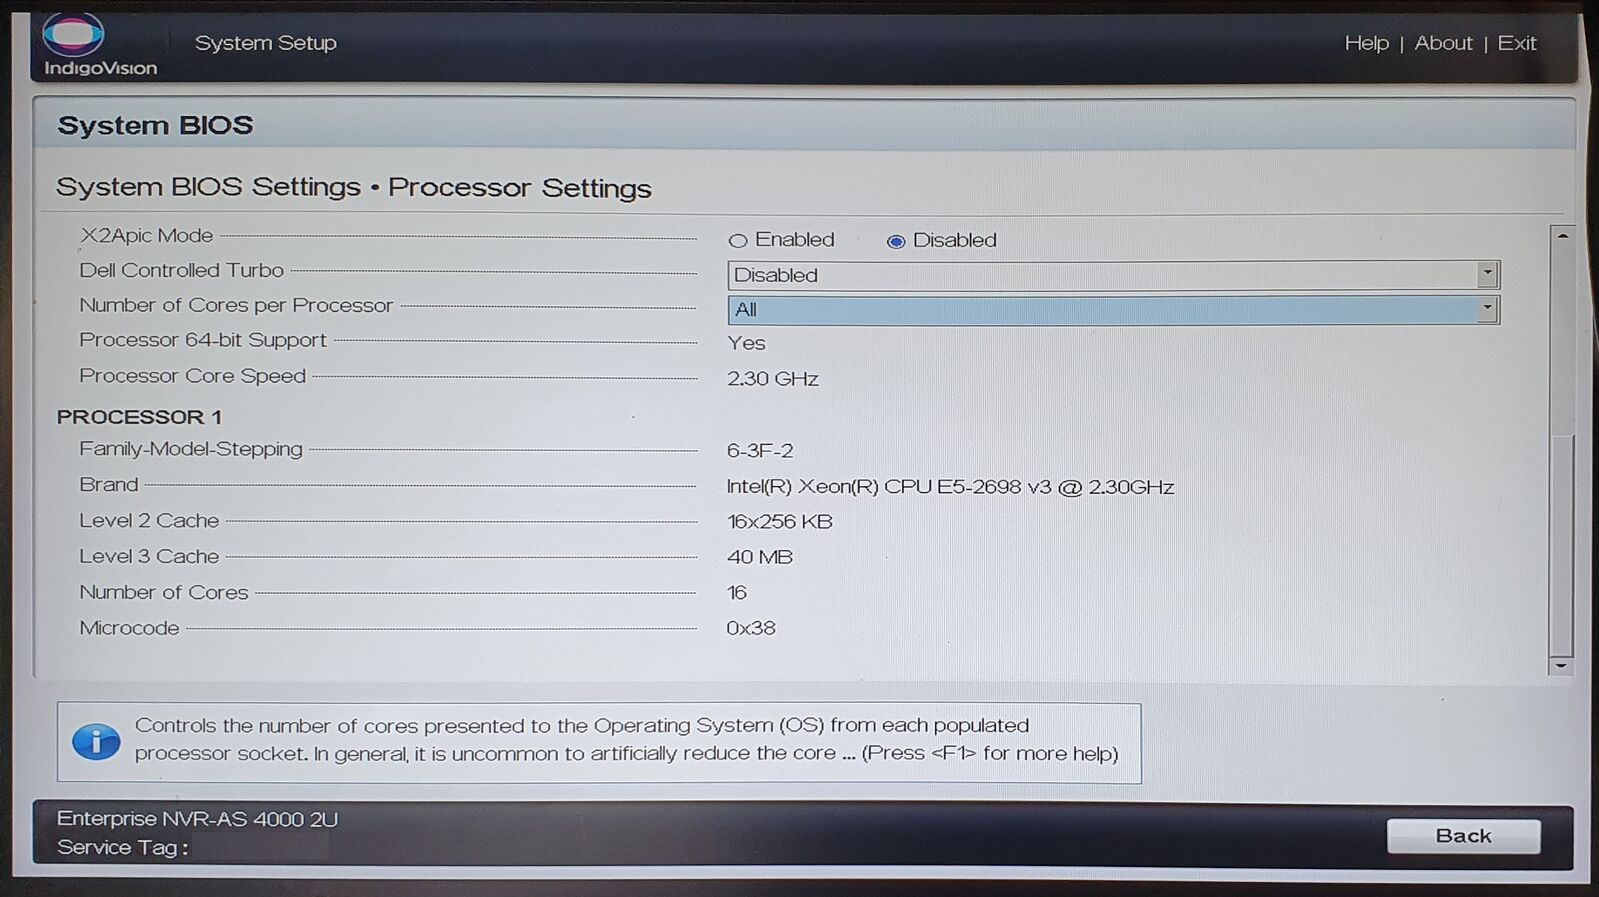Click the '6-3F-2' stepping value
The height and width of the screenshot is (897, 1599).
tap(760, 451)
